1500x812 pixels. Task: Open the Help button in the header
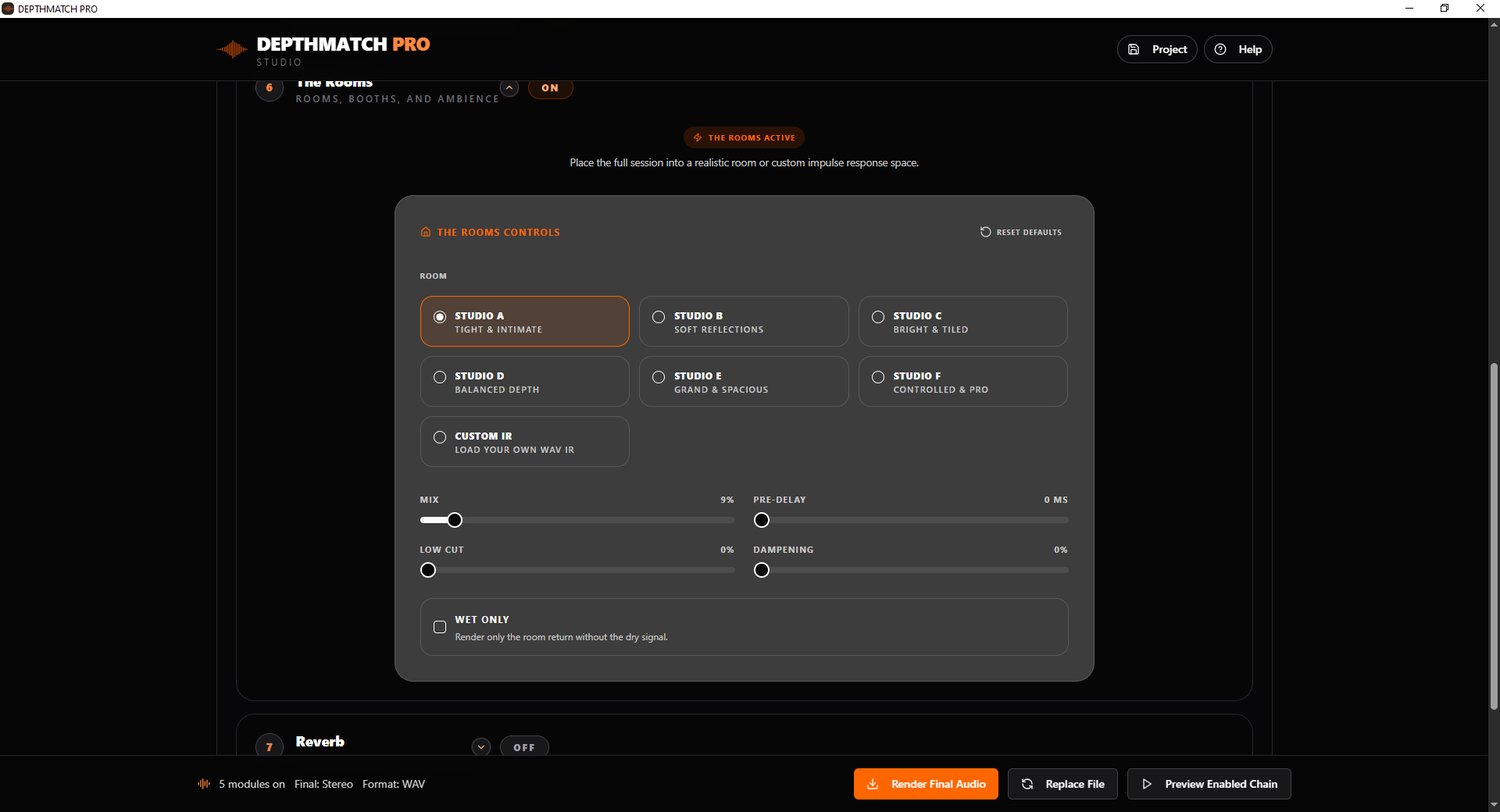click(1238, 49)
